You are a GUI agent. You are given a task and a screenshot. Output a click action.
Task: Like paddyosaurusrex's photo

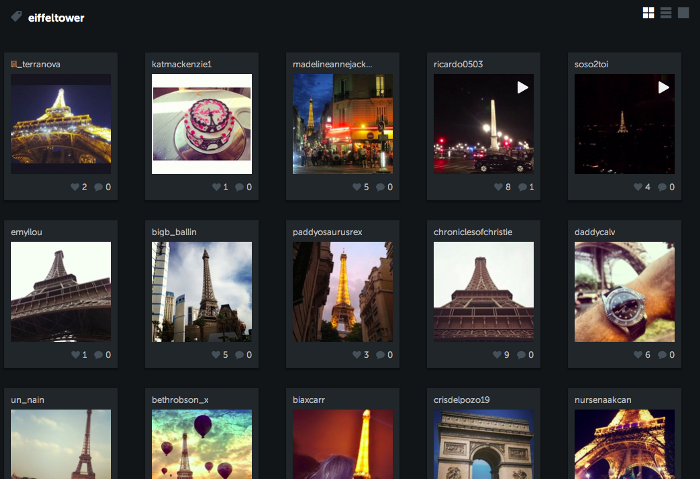tap(357, 355)
